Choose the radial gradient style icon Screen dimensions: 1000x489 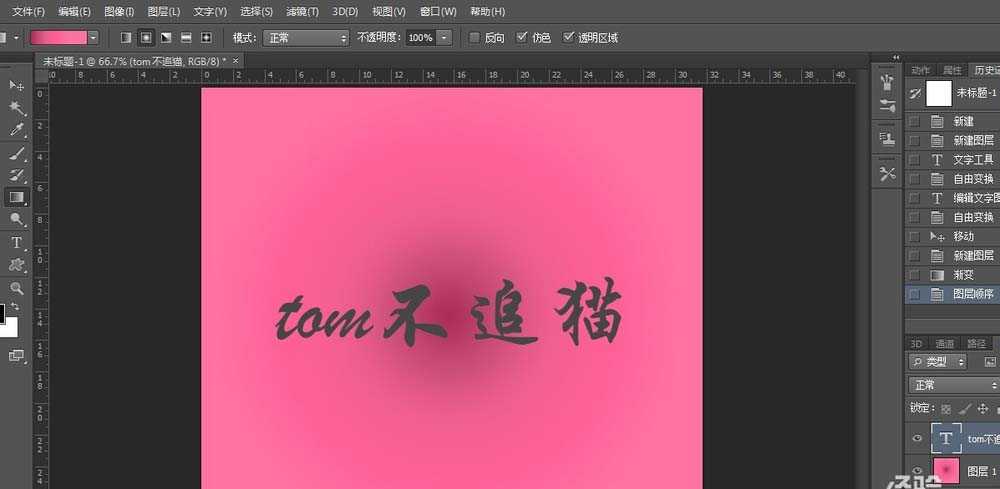(146, 38)
